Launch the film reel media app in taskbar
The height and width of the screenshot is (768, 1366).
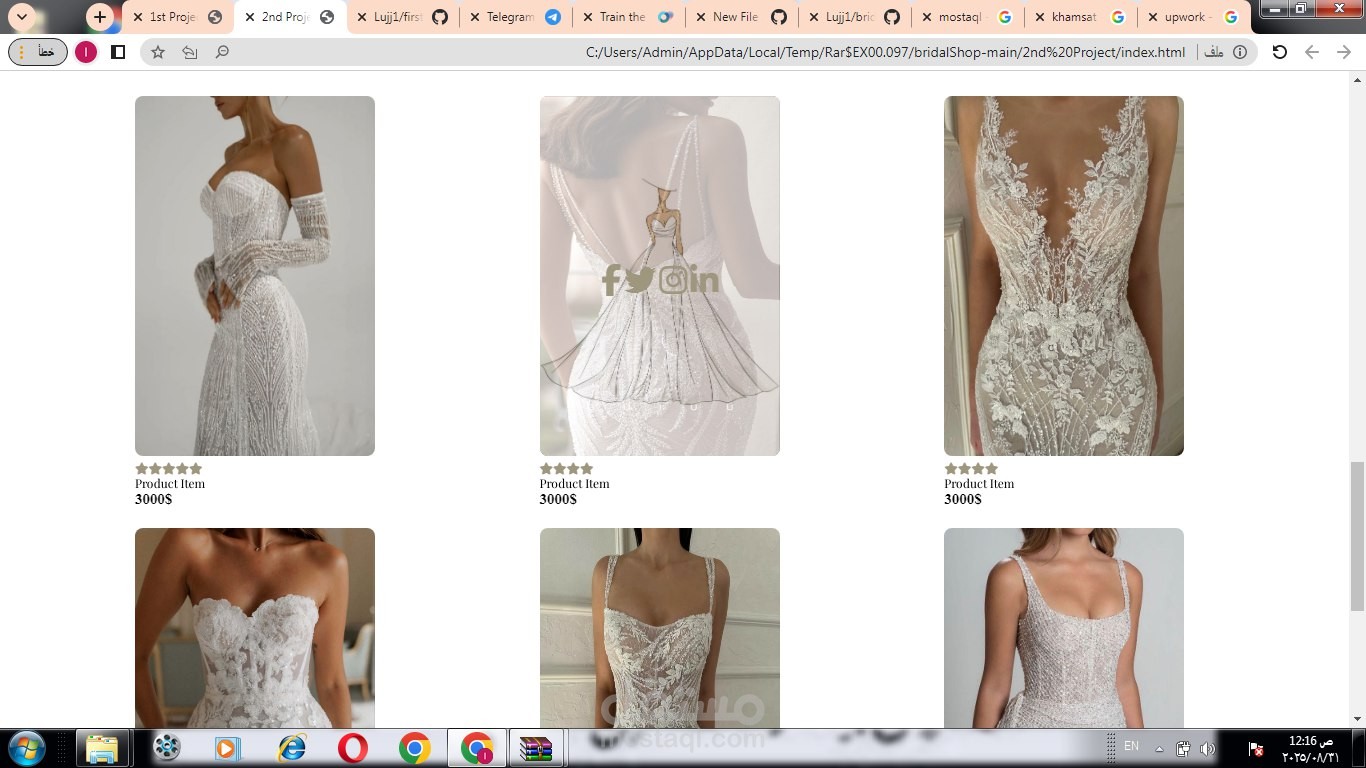167,748
